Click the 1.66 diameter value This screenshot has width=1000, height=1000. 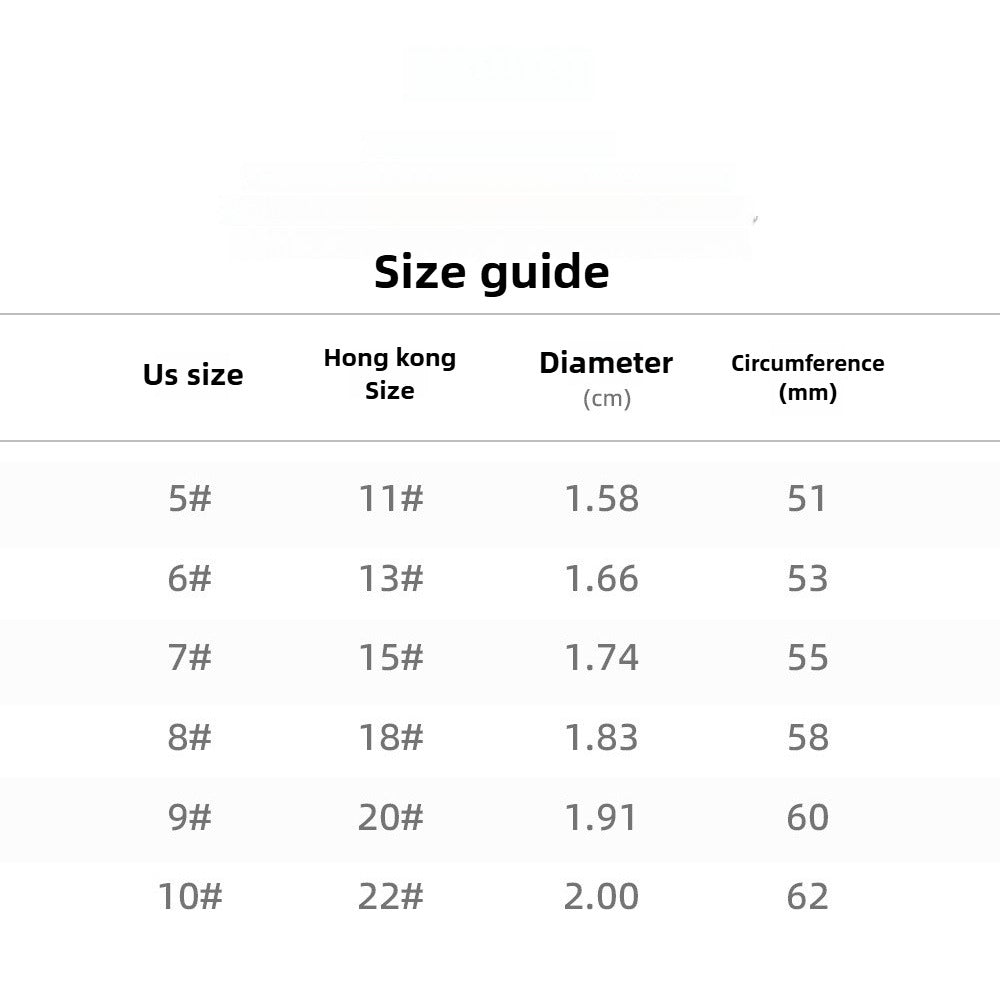[602, 578]
